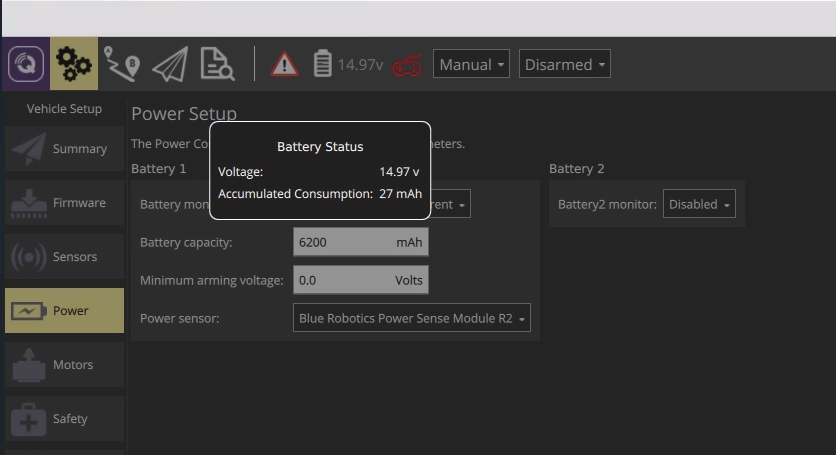Click the Sensors radio wave icon
This screenshot has width=836, height=455.
point(29,257)
